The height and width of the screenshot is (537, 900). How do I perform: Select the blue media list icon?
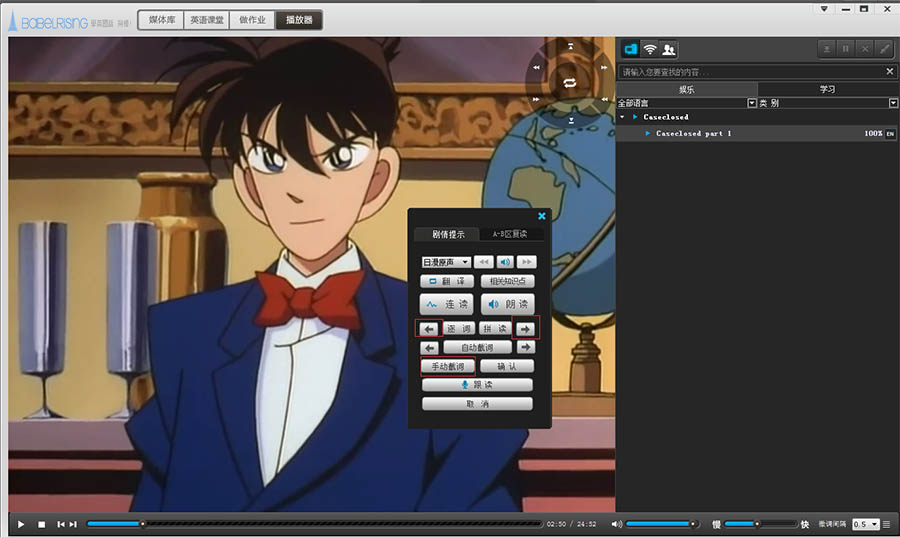(x=631, y=49)
